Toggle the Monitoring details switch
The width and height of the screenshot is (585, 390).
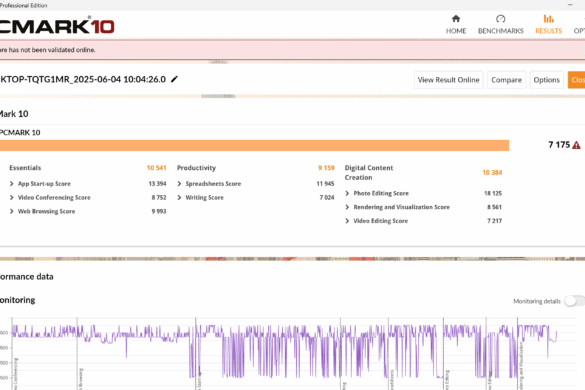point(575,301)
